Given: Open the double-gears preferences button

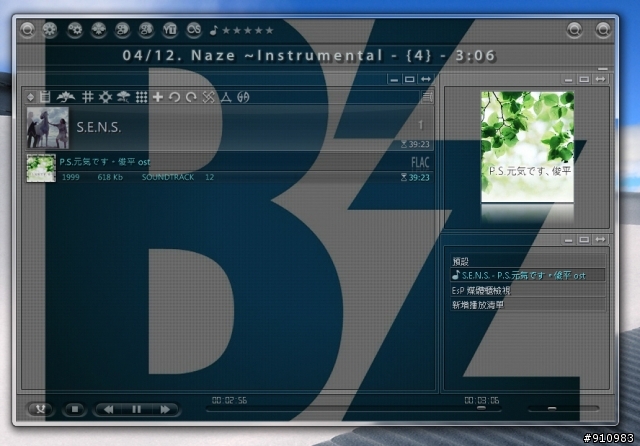Looking at the screenshot, I should pos(75,30).
